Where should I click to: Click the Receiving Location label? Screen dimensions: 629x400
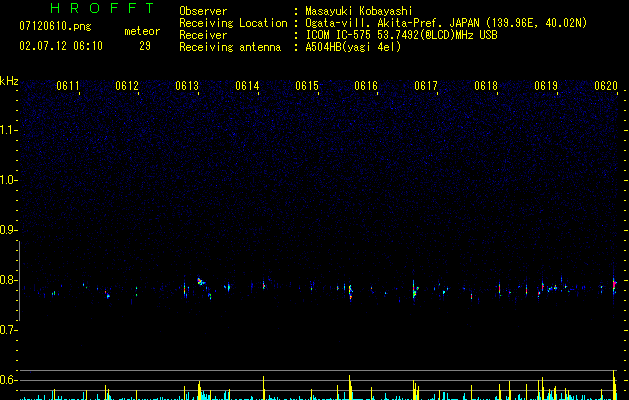[x=233, y=23]
